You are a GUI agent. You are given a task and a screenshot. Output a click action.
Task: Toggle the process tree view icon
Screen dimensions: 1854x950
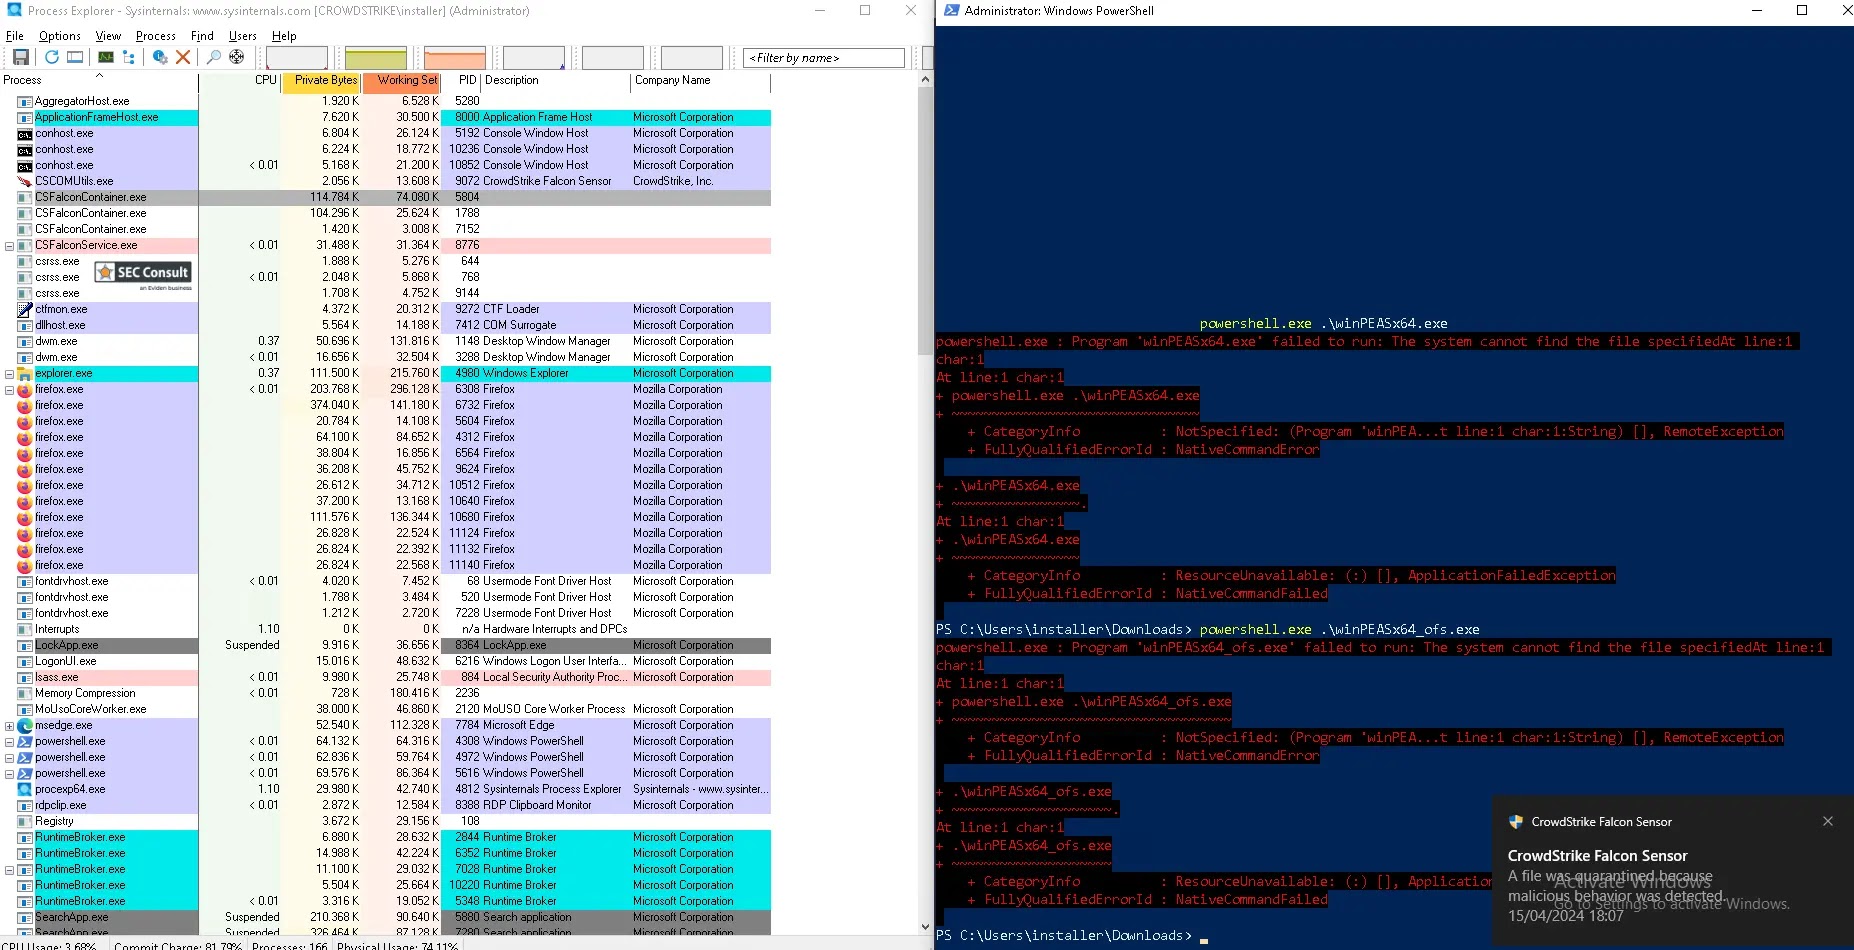[128, 57]
